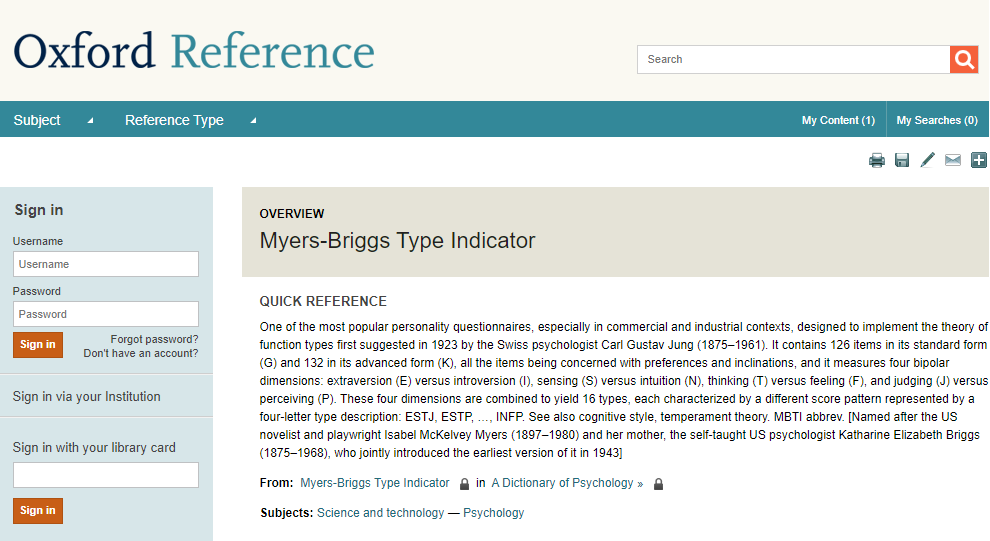Click the plus icon in the toolbar
This screenshot has height=541, width=990.
pos(979,160)
